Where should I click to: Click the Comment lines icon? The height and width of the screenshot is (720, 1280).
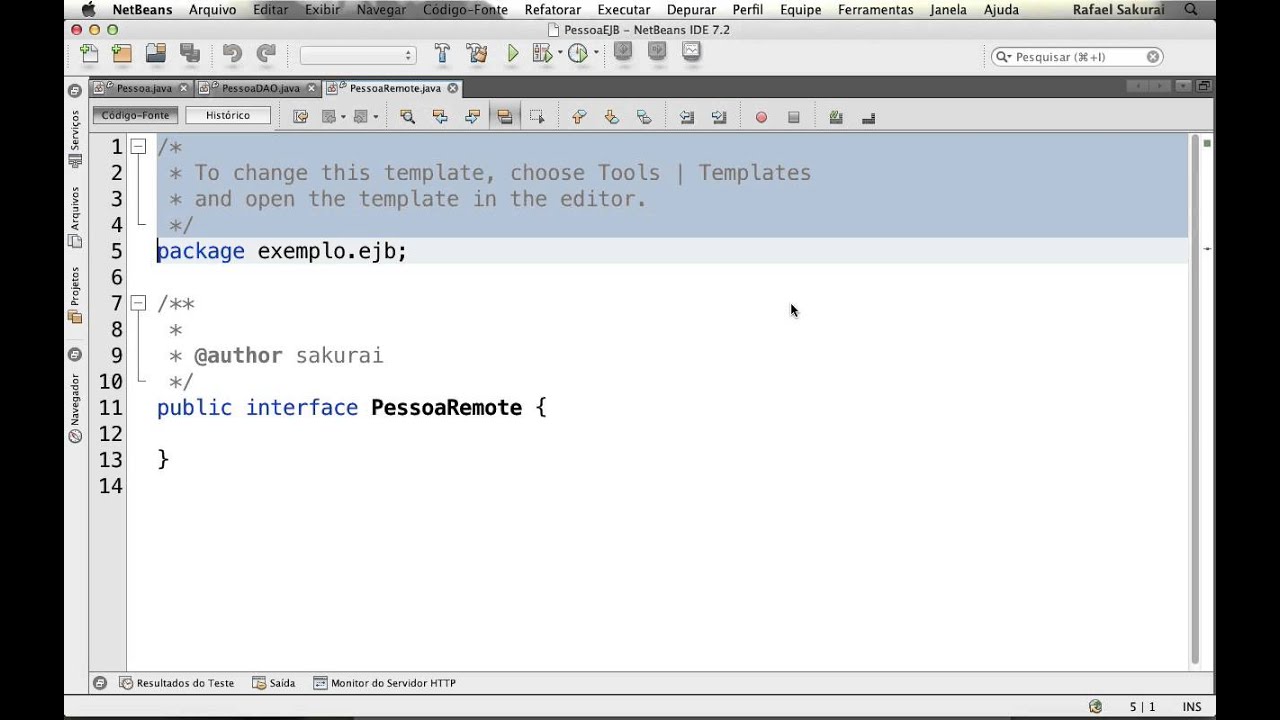coord(836,117)
